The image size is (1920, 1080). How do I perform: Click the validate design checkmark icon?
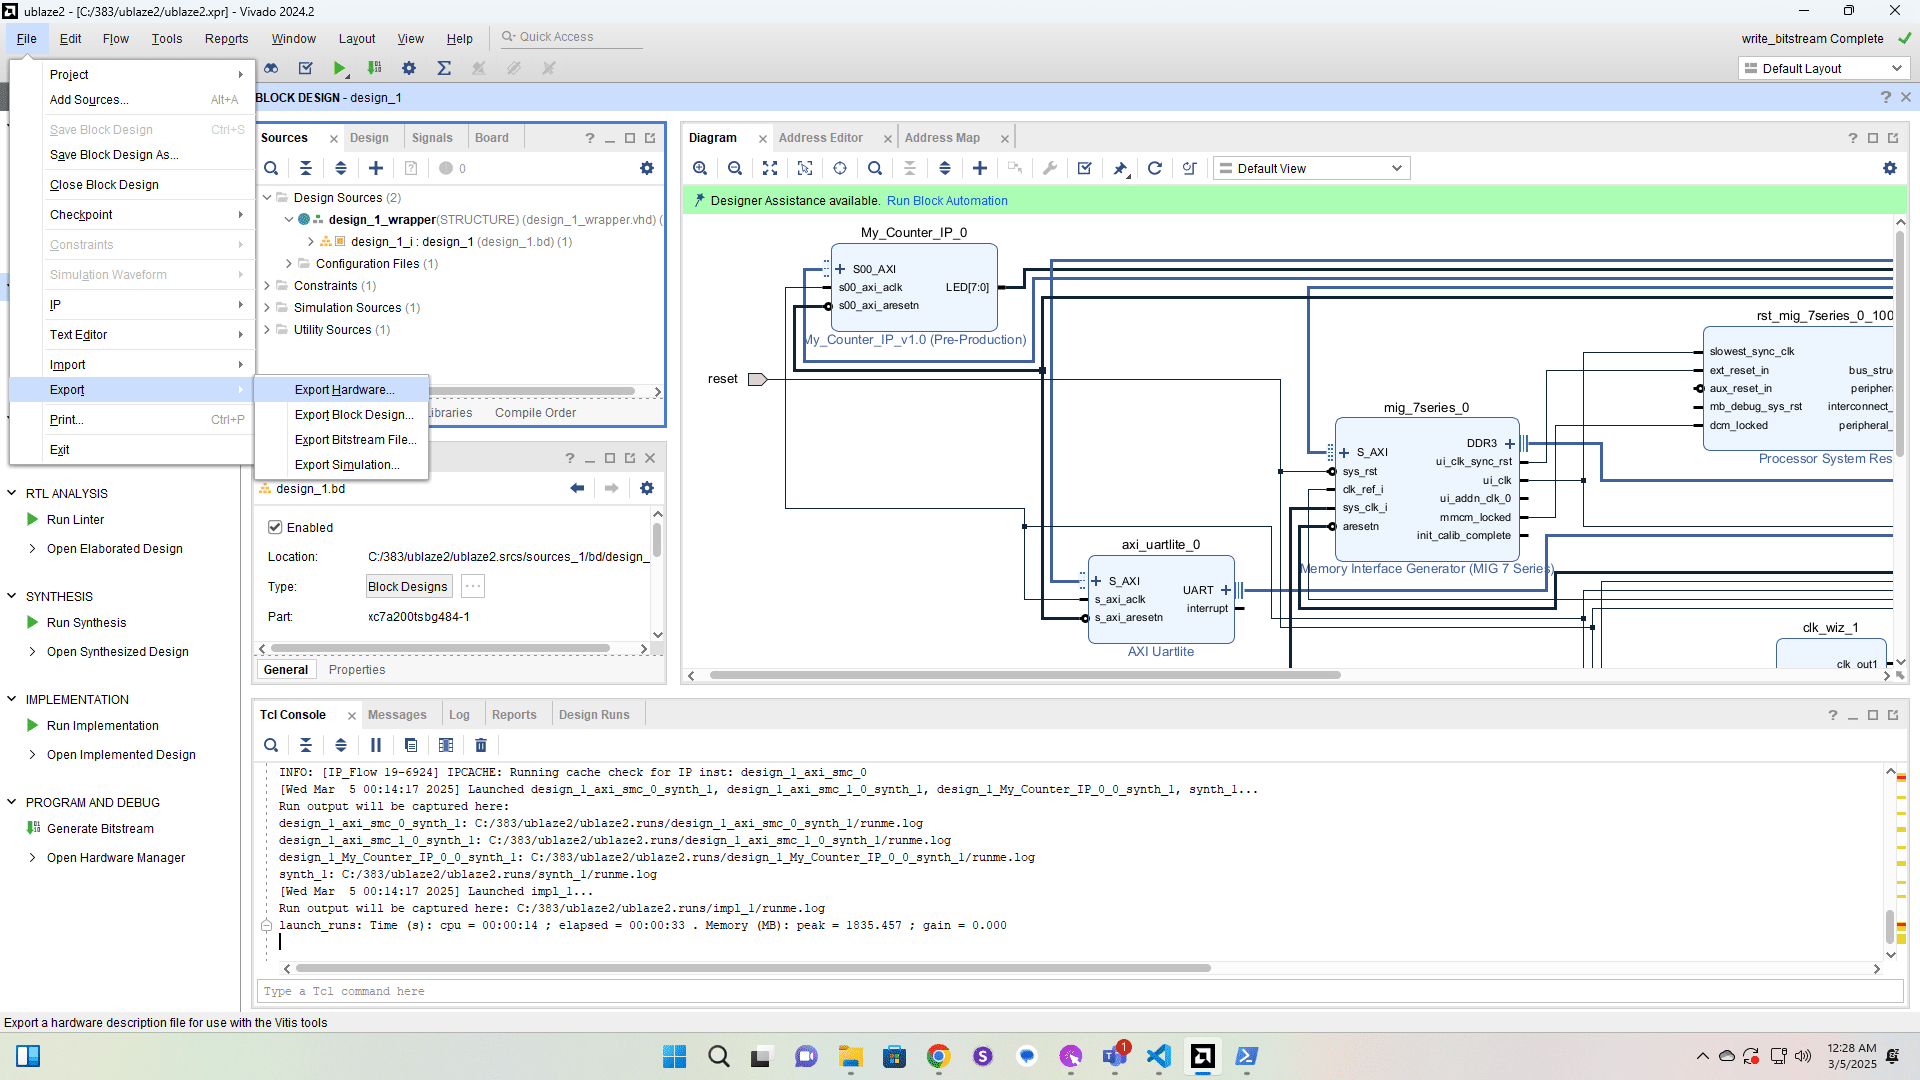tap(1084, 168)
